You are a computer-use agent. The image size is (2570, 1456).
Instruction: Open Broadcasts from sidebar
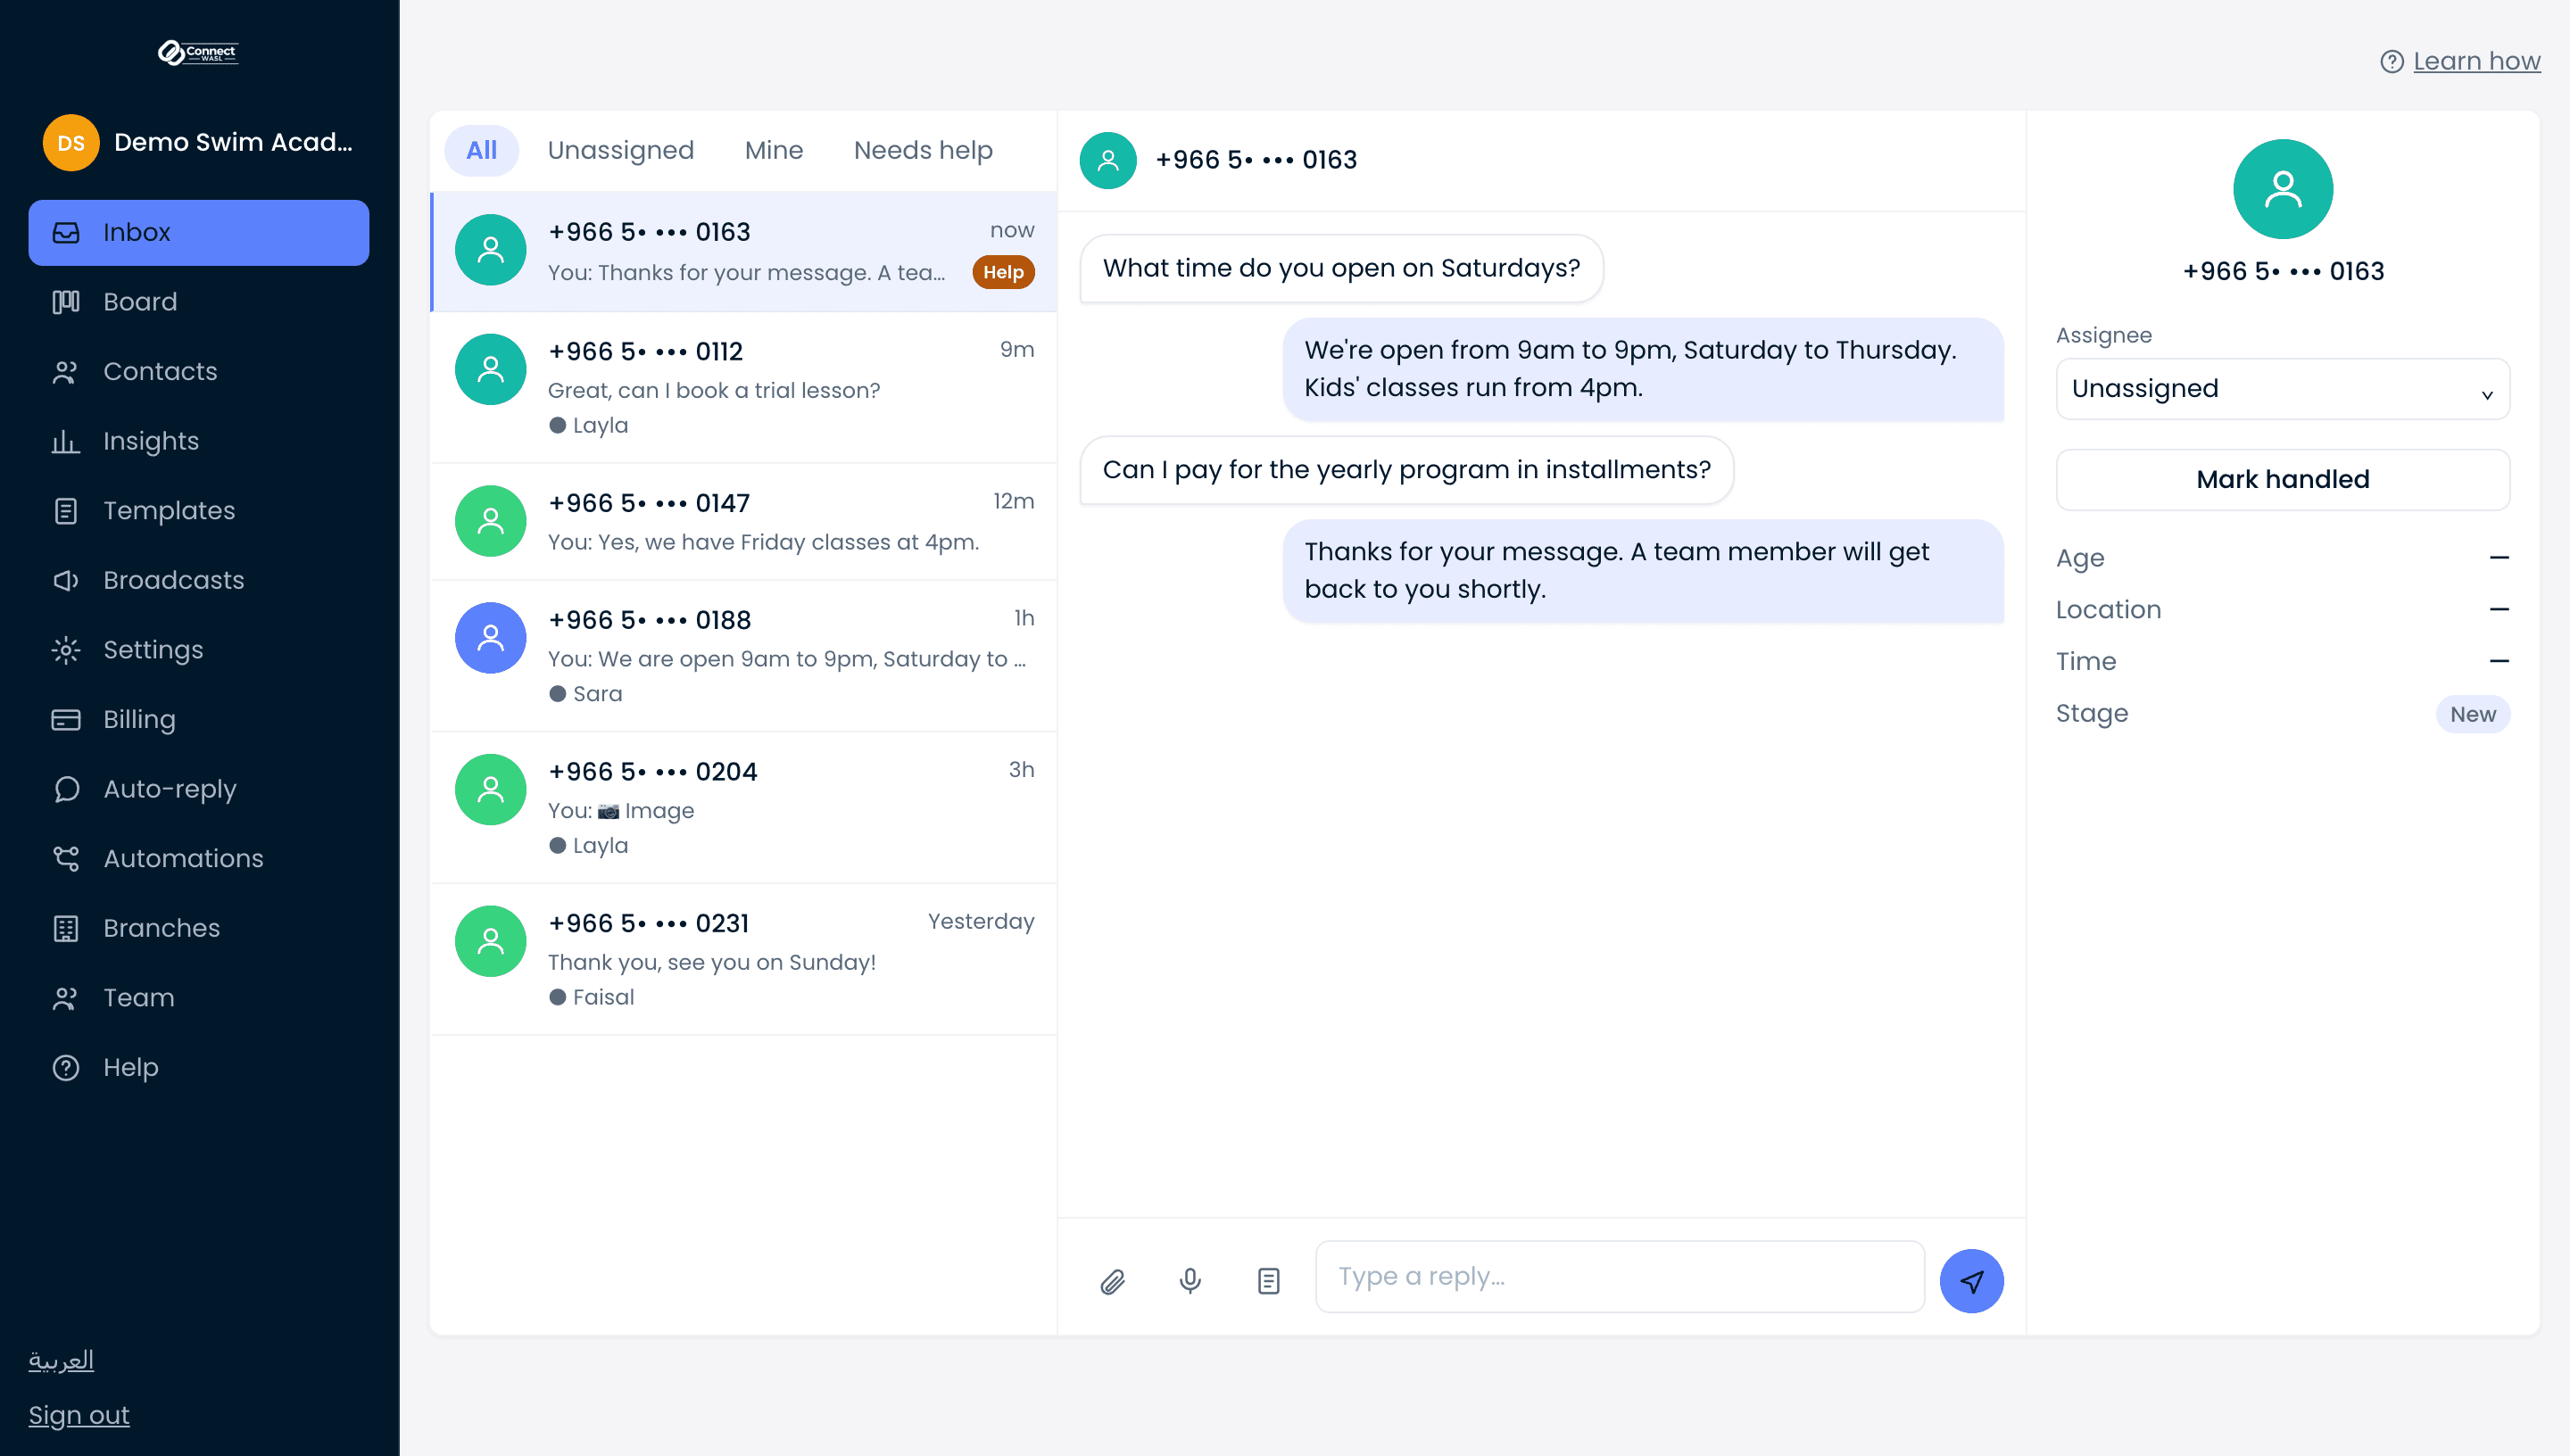tap(198, 580)
